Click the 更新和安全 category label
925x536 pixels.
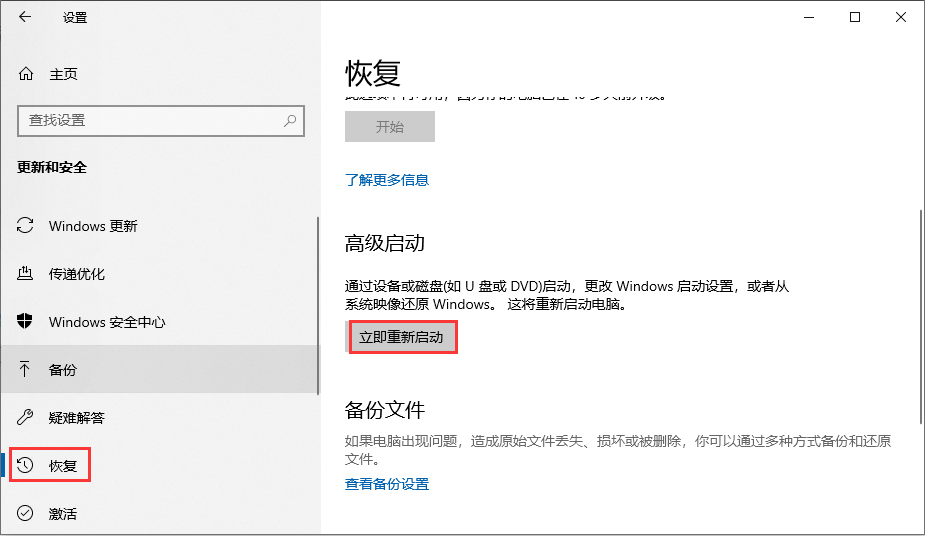(52, 167)
